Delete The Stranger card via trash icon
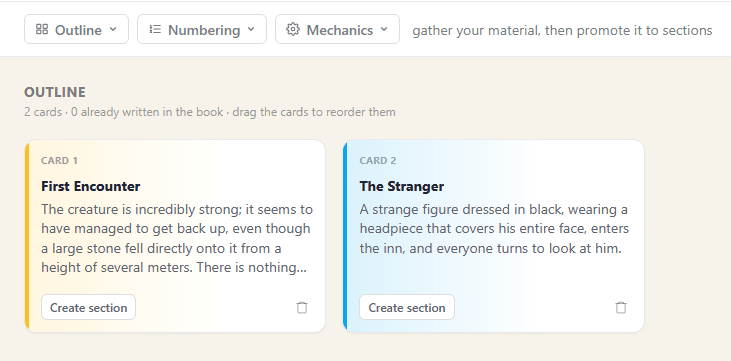This screenshot has height=361, width=731. 621,307
